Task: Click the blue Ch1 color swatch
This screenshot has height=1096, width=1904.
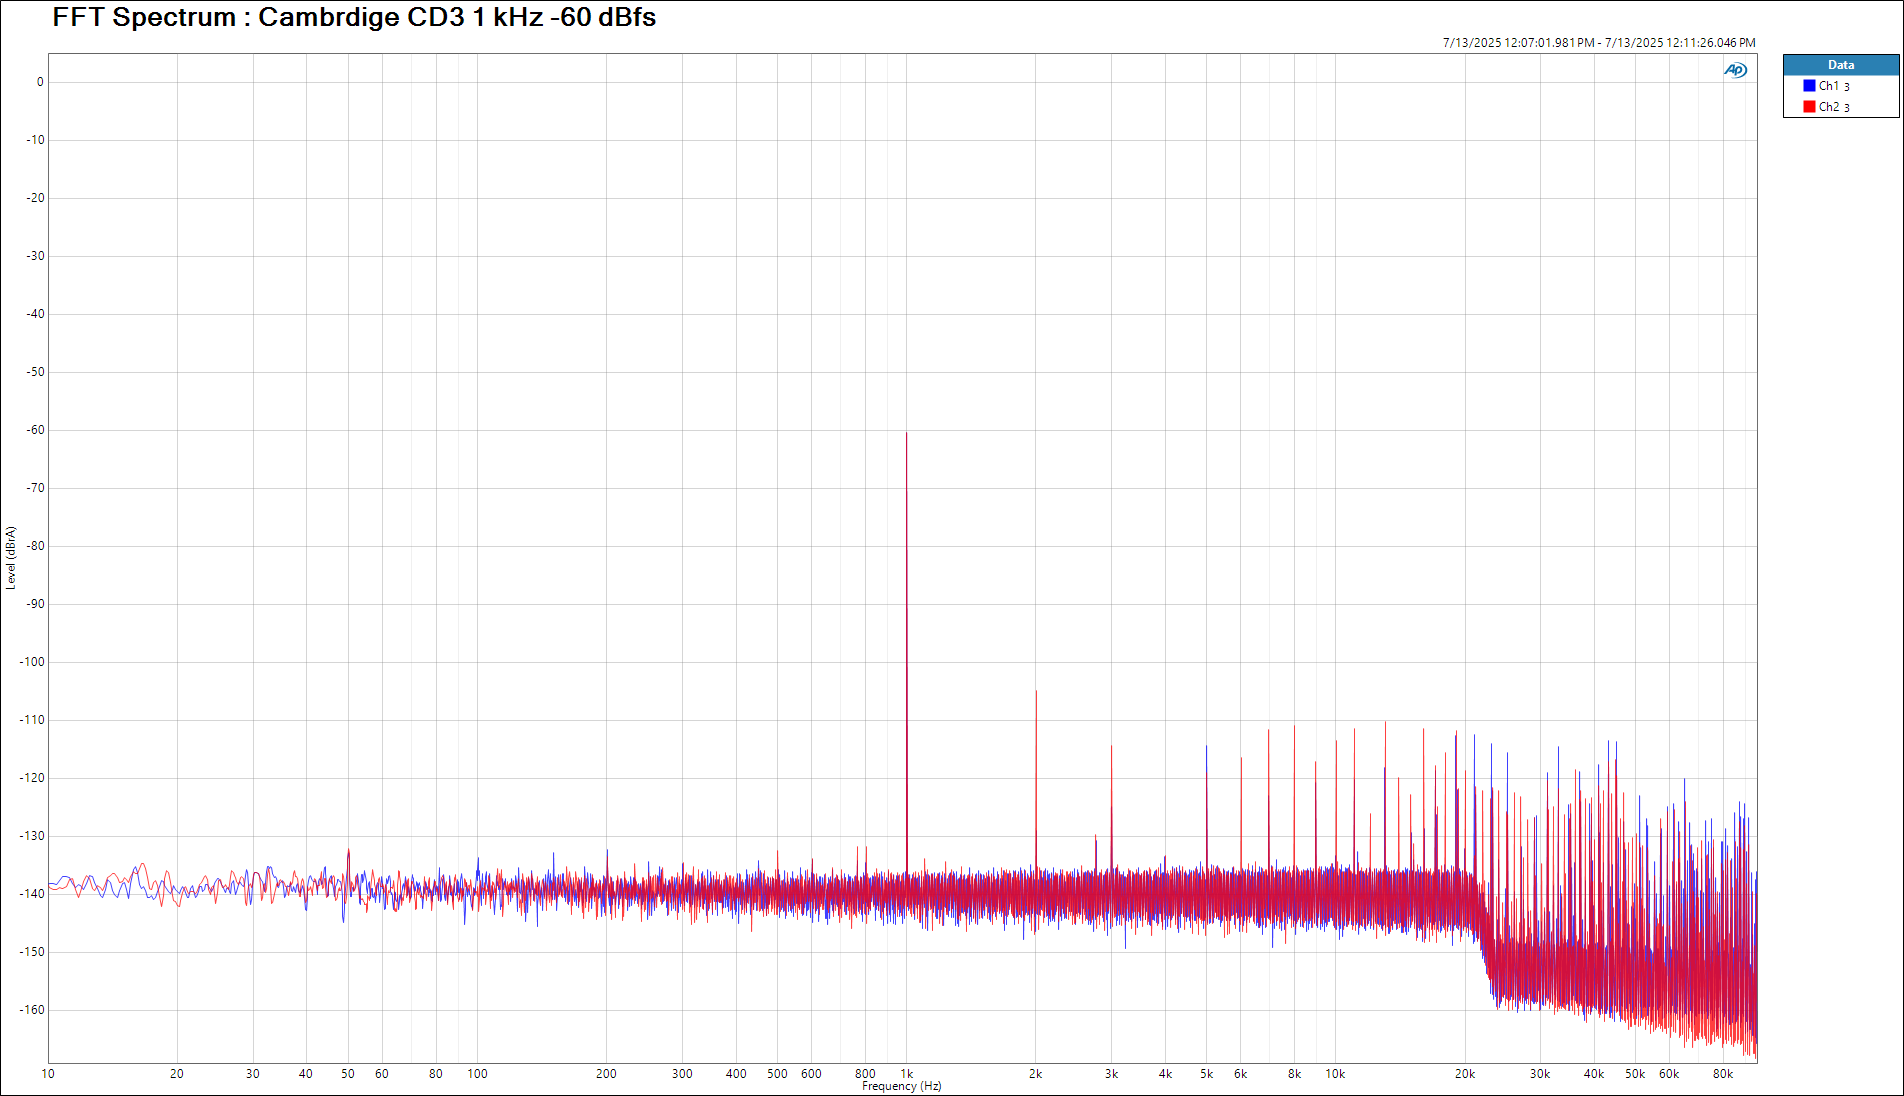Action: 1809,86
